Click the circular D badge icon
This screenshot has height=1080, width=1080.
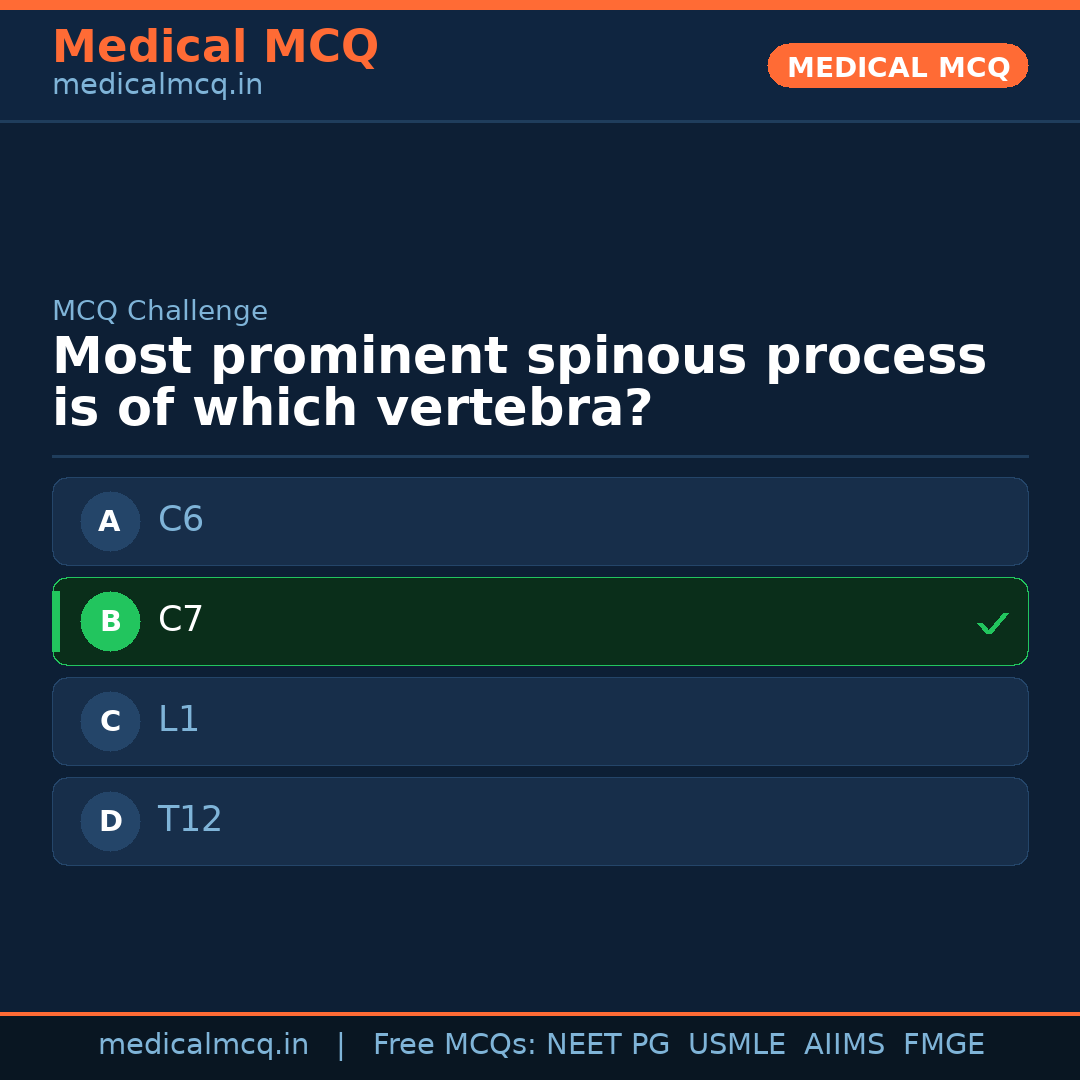tap(110, 821)
